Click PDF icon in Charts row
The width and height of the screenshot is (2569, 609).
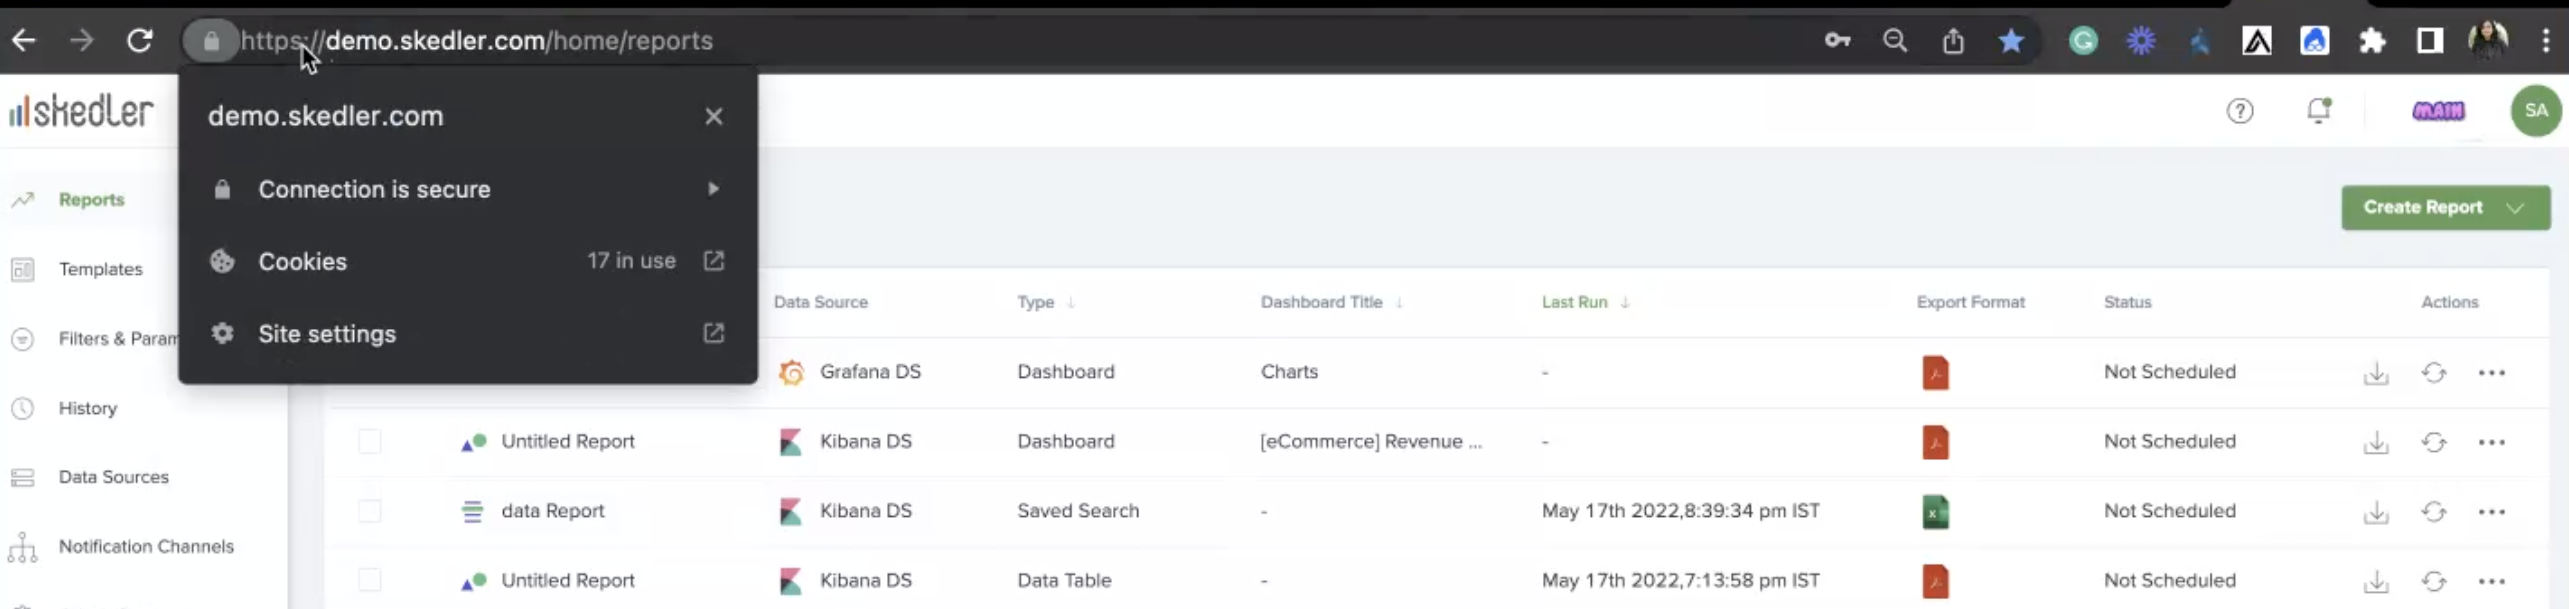coord(1935,372)
